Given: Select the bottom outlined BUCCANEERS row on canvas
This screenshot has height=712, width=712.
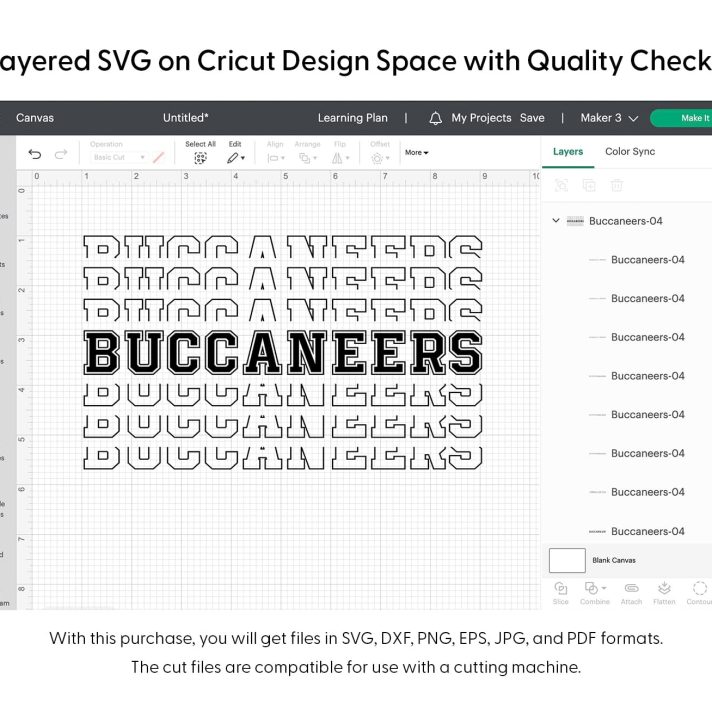Looking at the screenshot, I should click(282, 458).
